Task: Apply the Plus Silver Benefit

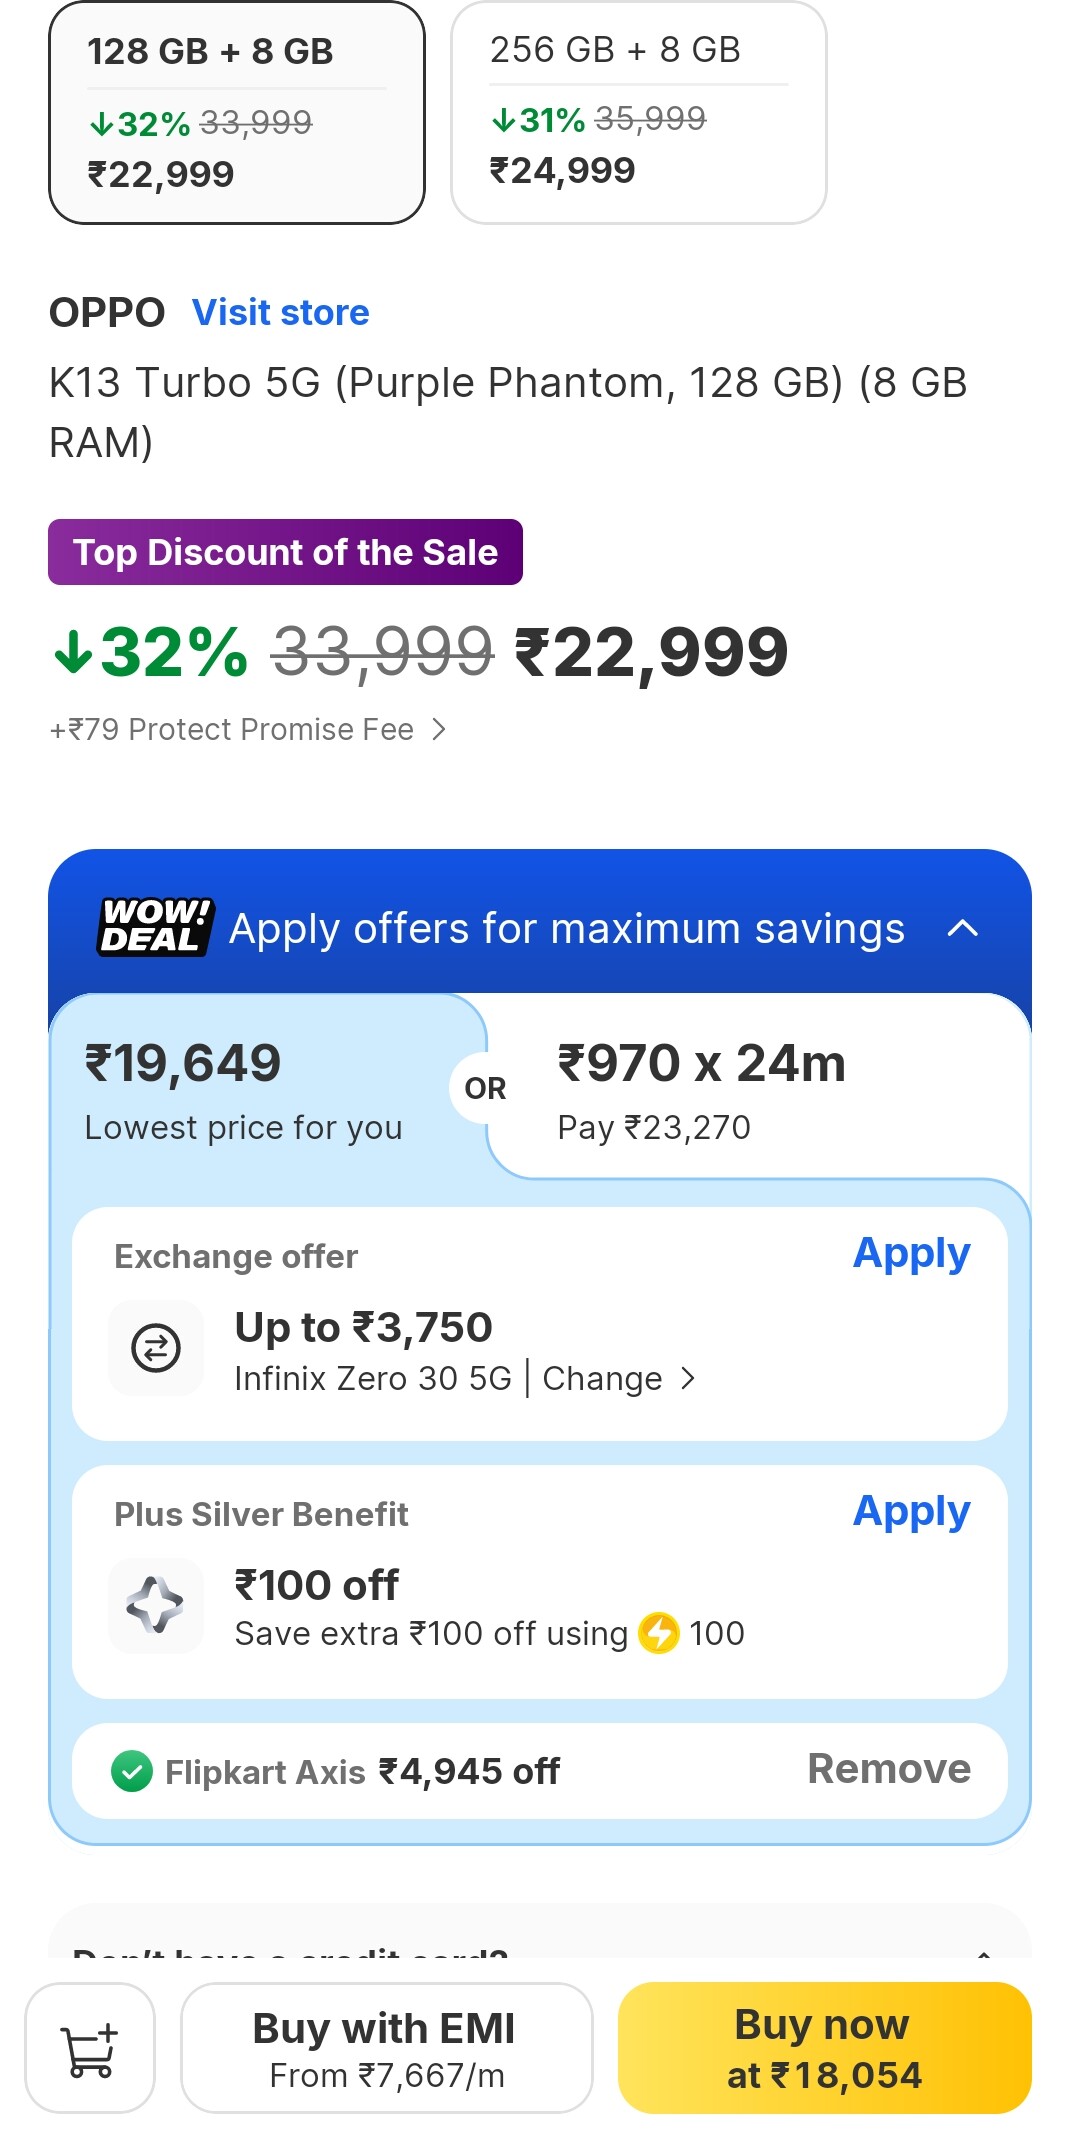Action: 911,1512
